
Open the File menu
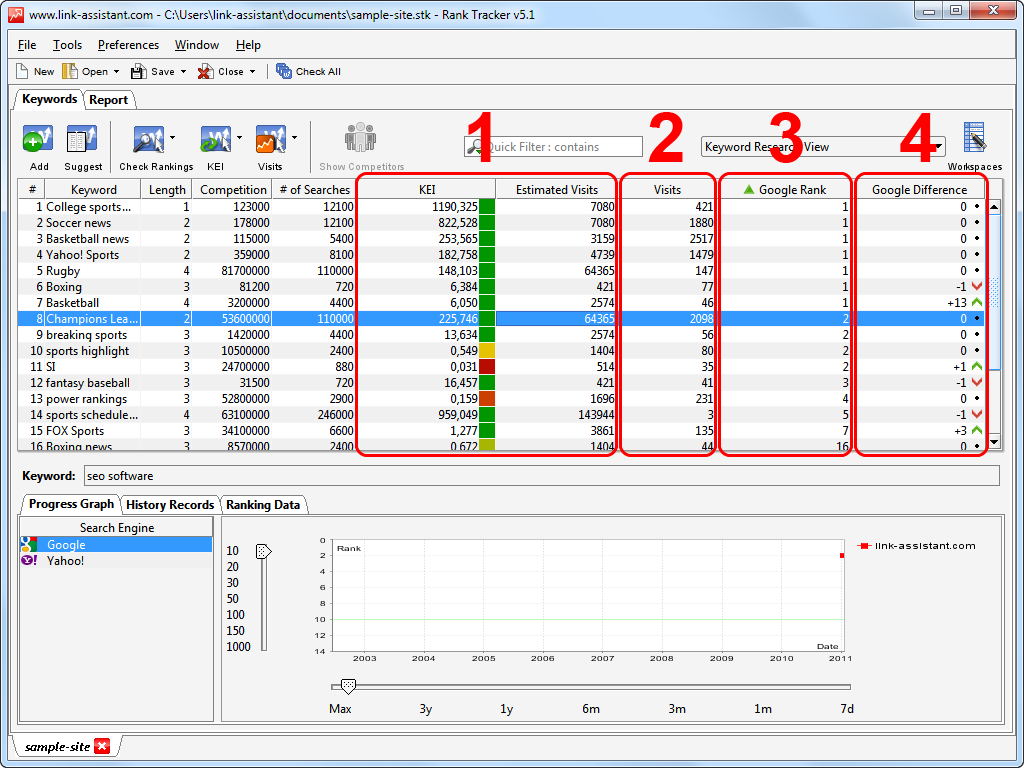27,45
